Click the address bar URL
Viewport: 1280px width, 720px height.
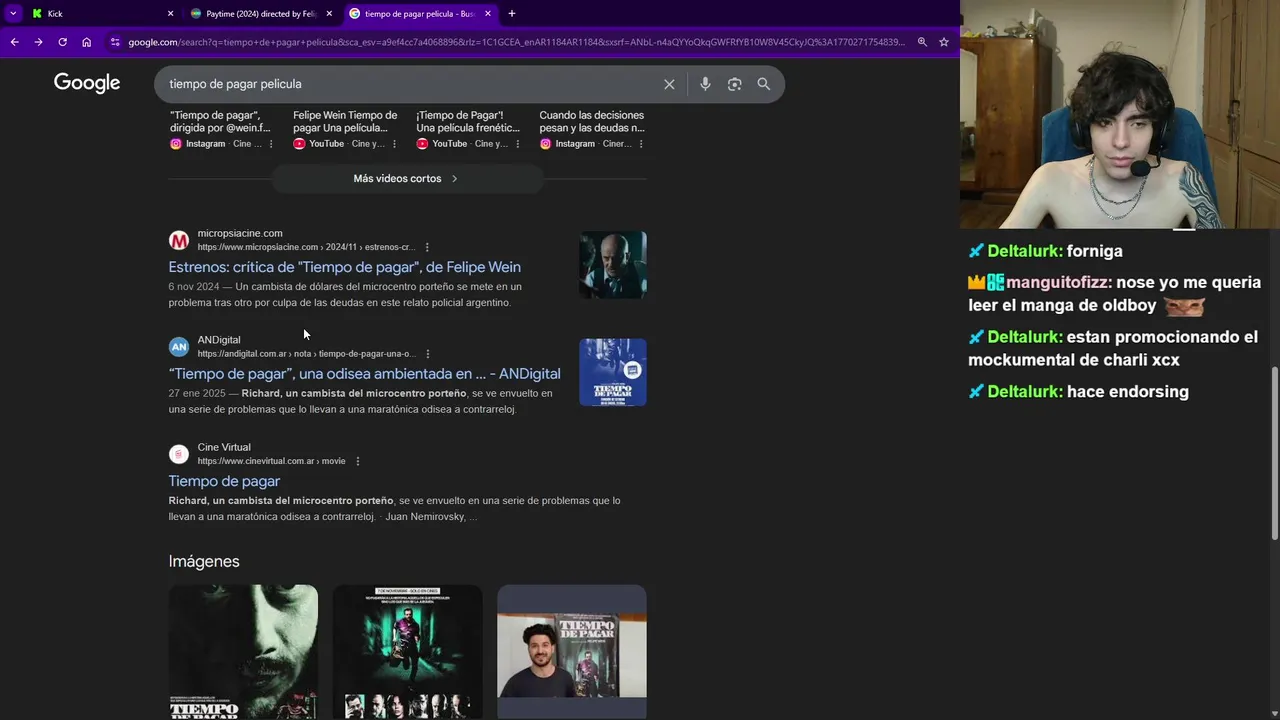pos(516,42)
